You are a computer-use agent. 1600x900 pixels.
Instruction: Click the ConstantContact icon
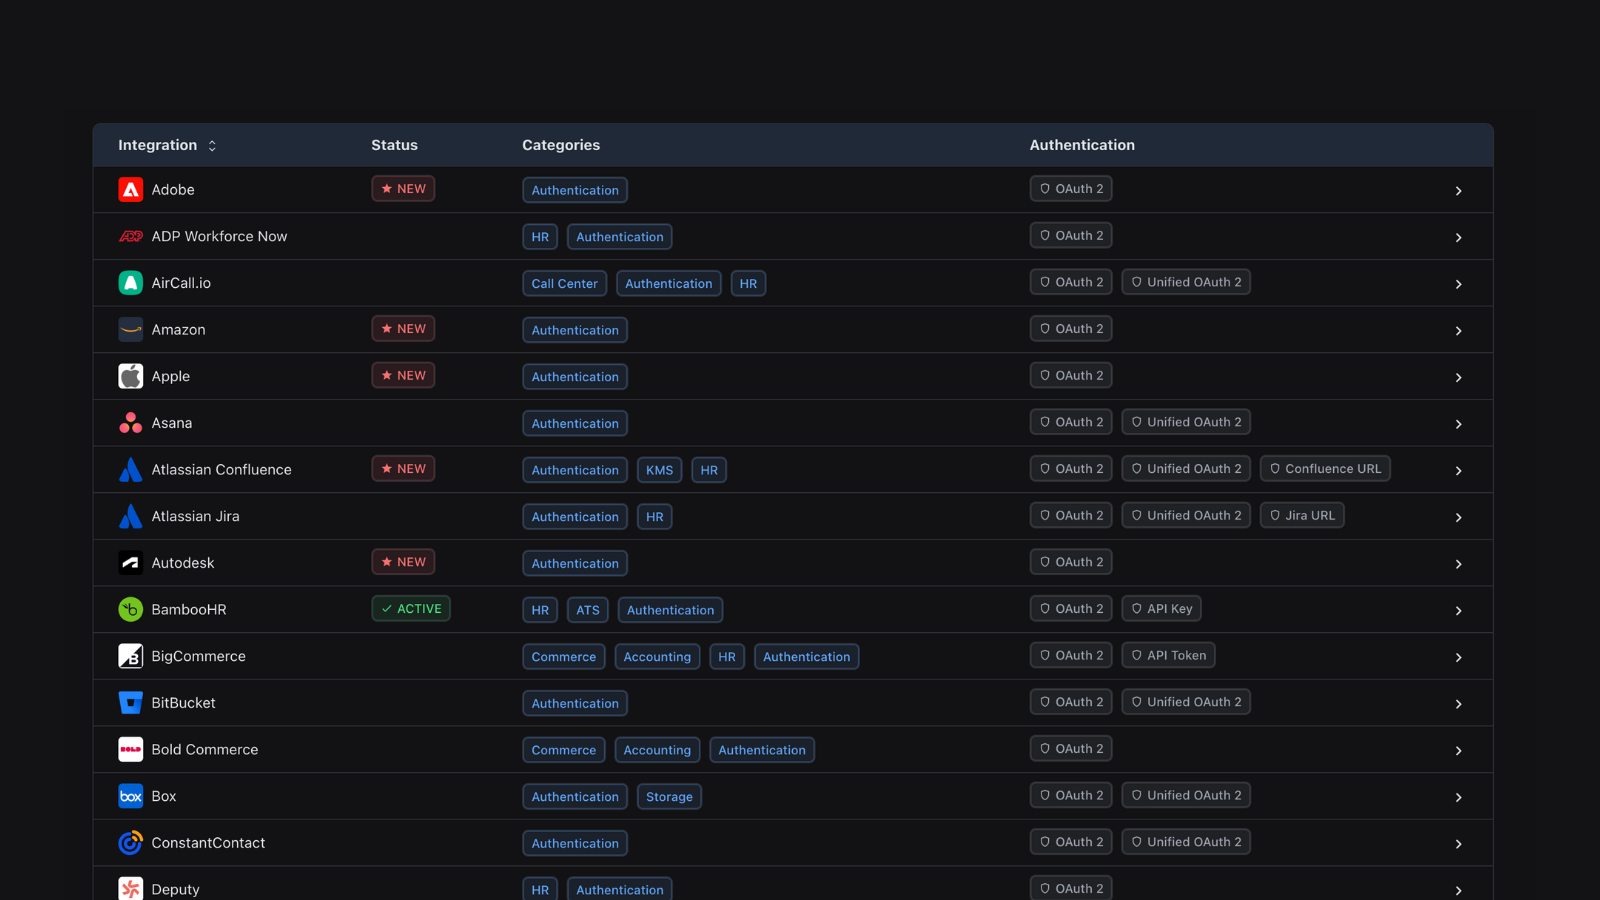pos(130,842)
